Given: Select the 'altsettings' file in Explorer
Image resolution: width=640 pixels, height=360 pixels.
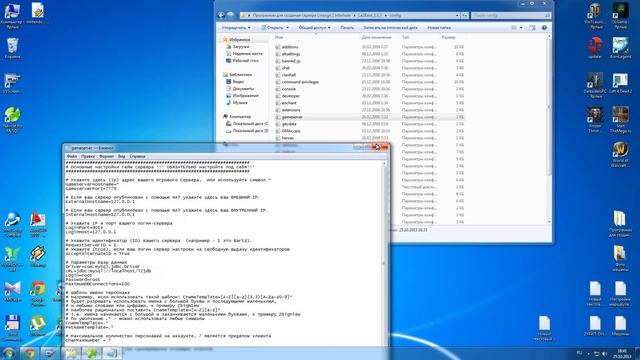Looking at the screenshot, I should coord(291,54).
